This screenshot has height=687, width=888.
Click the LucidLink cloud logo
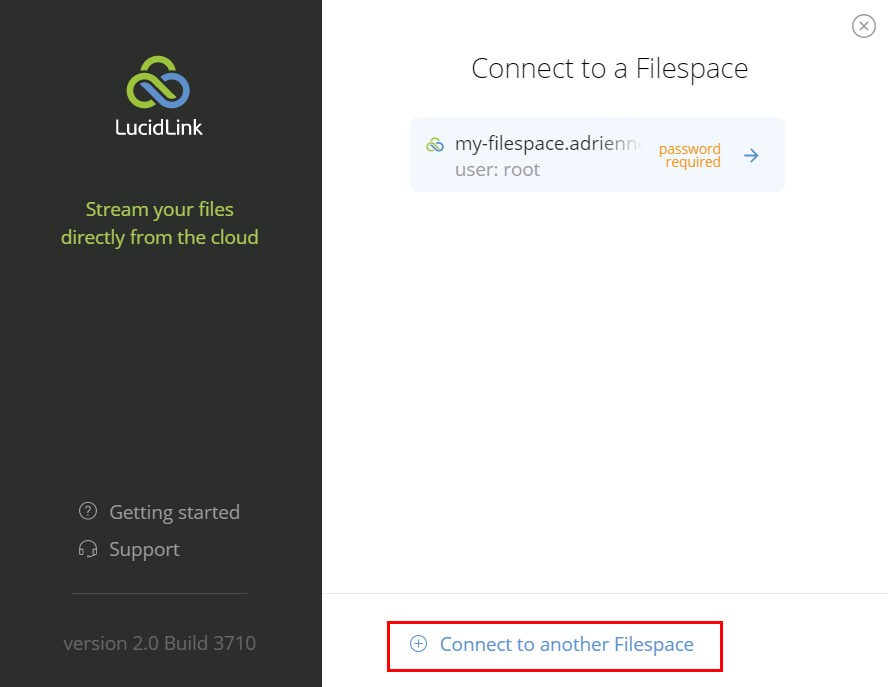click(x=158, y=82)
